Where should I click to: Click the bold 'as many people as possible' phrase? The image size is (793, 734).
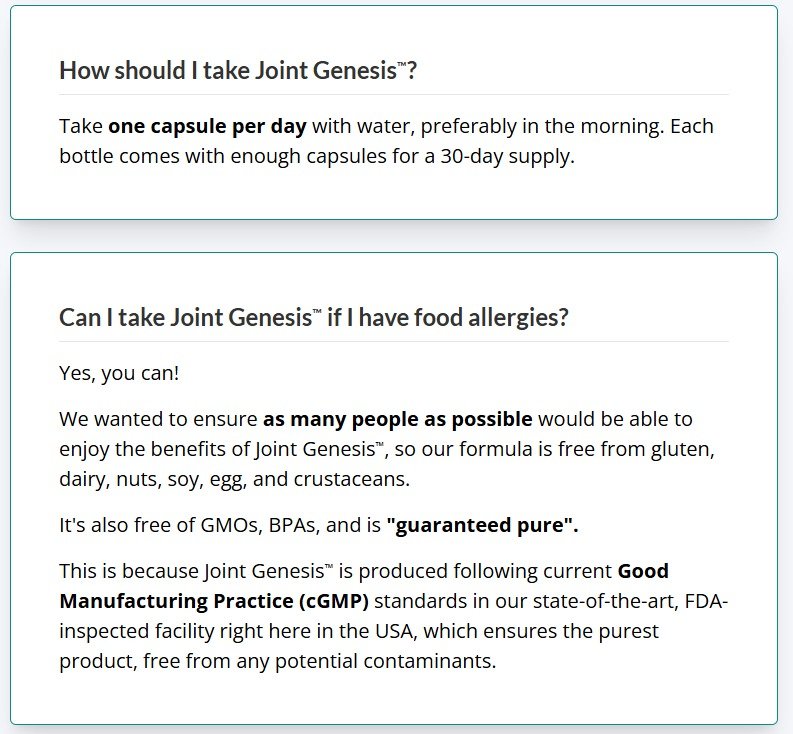pos(397,418)
